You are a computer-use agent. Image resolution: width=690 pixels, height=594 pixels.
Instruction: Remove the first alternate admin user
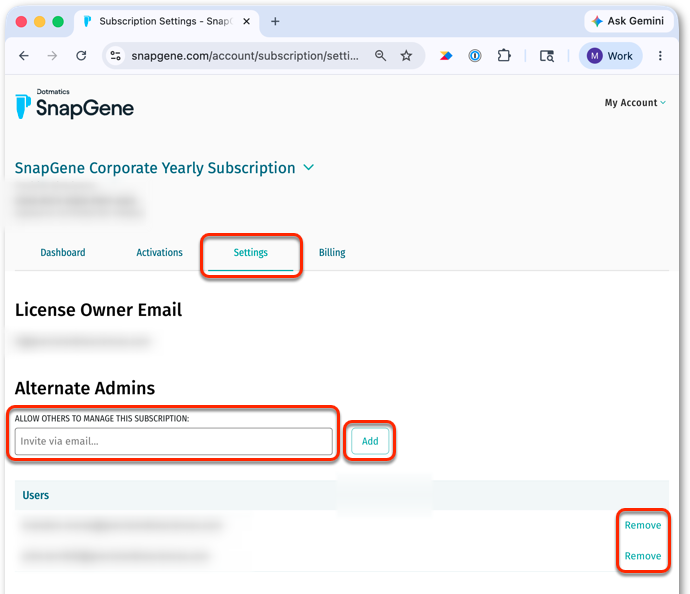643,525
